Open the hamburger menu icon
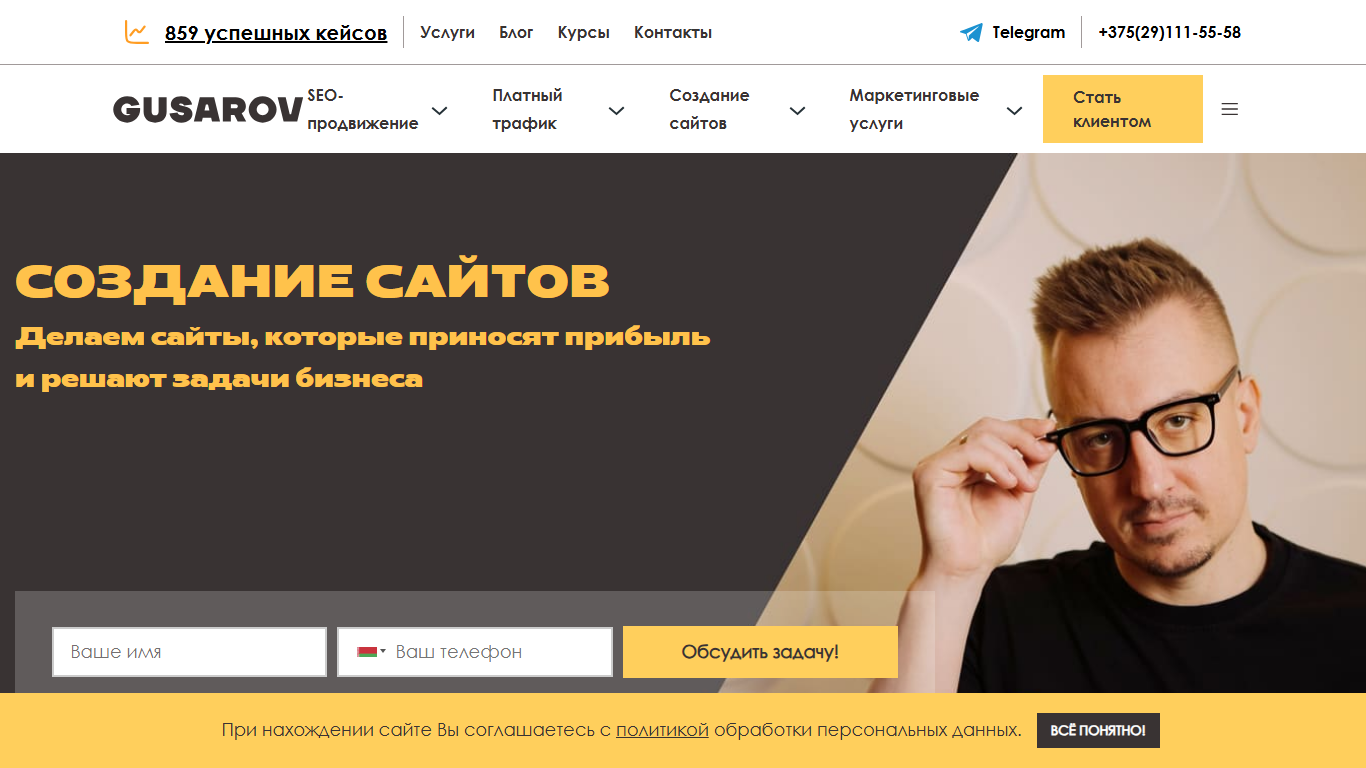This screenshot has width=1366, height=768. coord(1230,109)
